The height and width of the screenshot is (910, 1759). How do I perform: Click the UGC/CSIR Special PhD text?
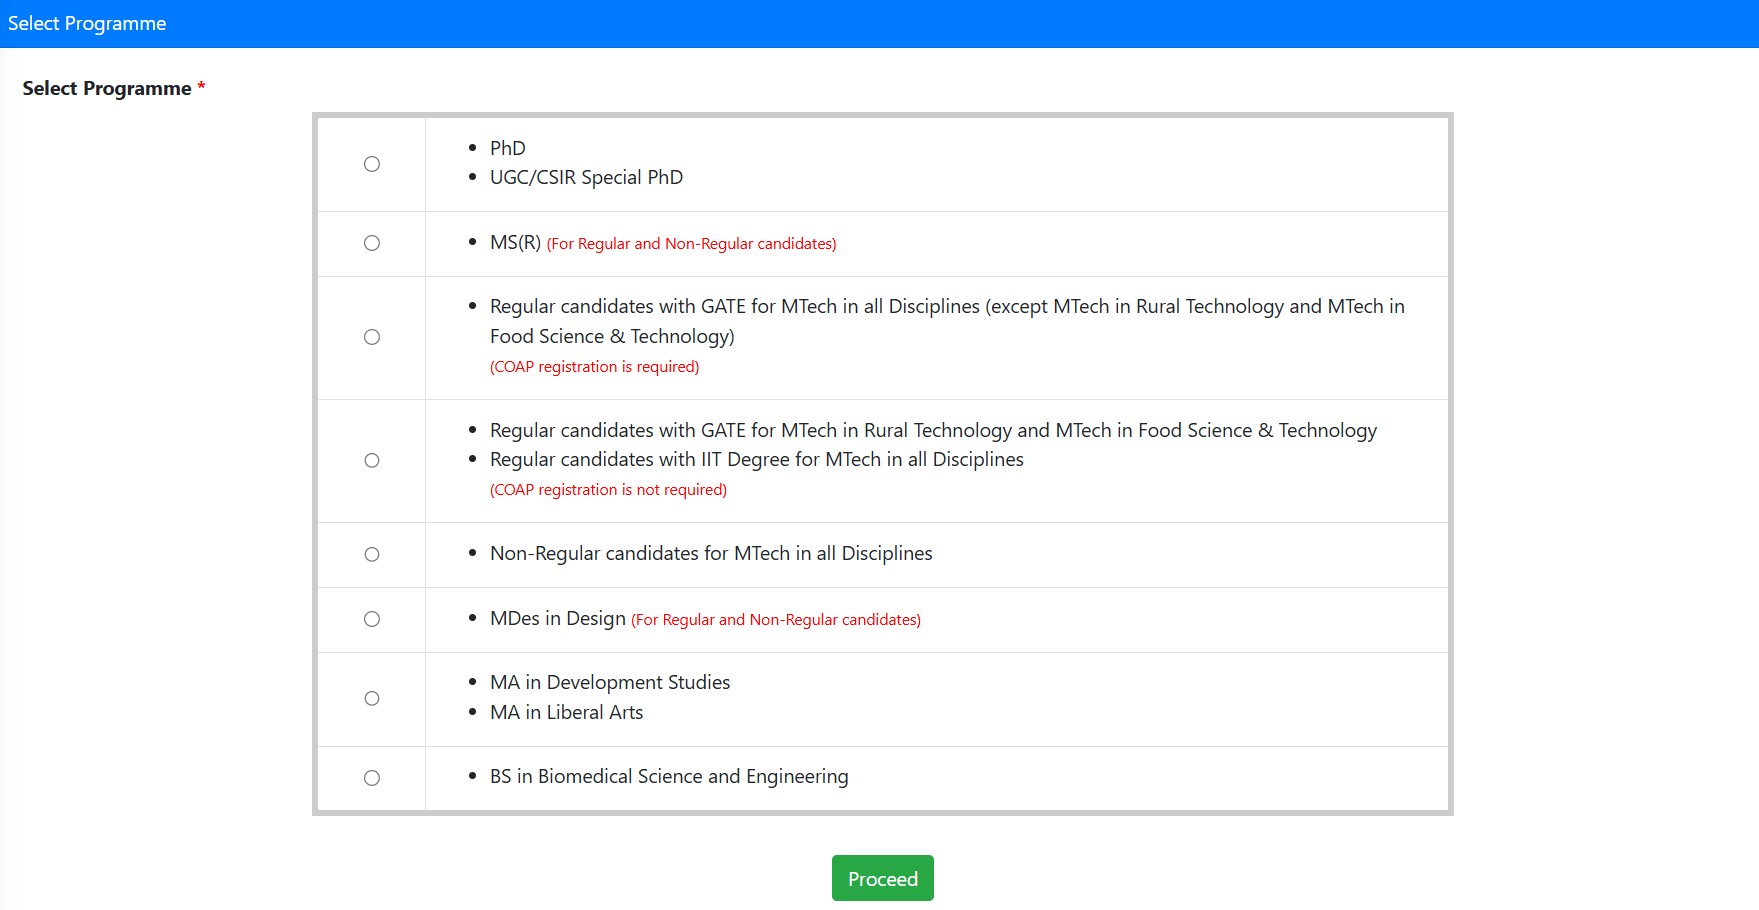coord(586,178)
